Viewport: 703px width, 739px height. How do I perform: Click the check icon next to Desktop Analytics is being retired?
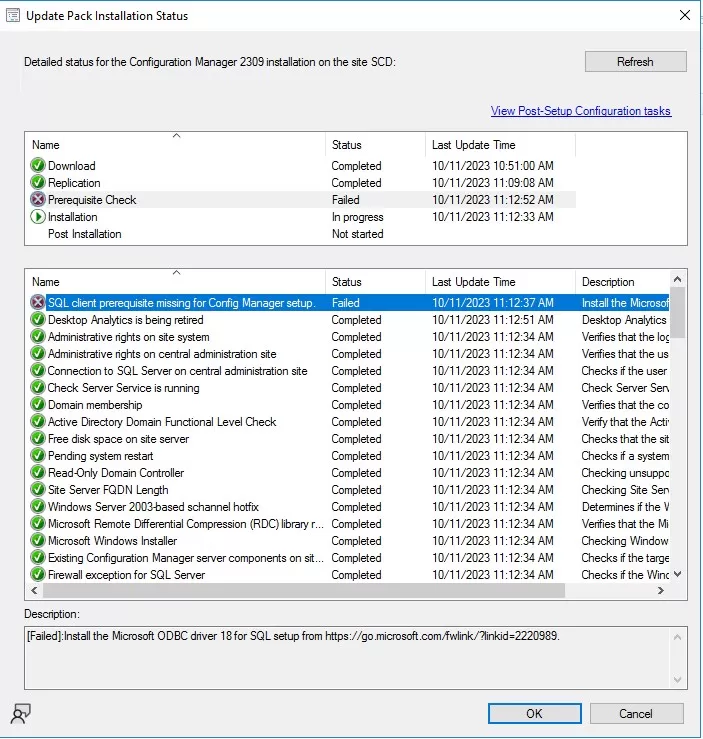[x=38, y=320]
